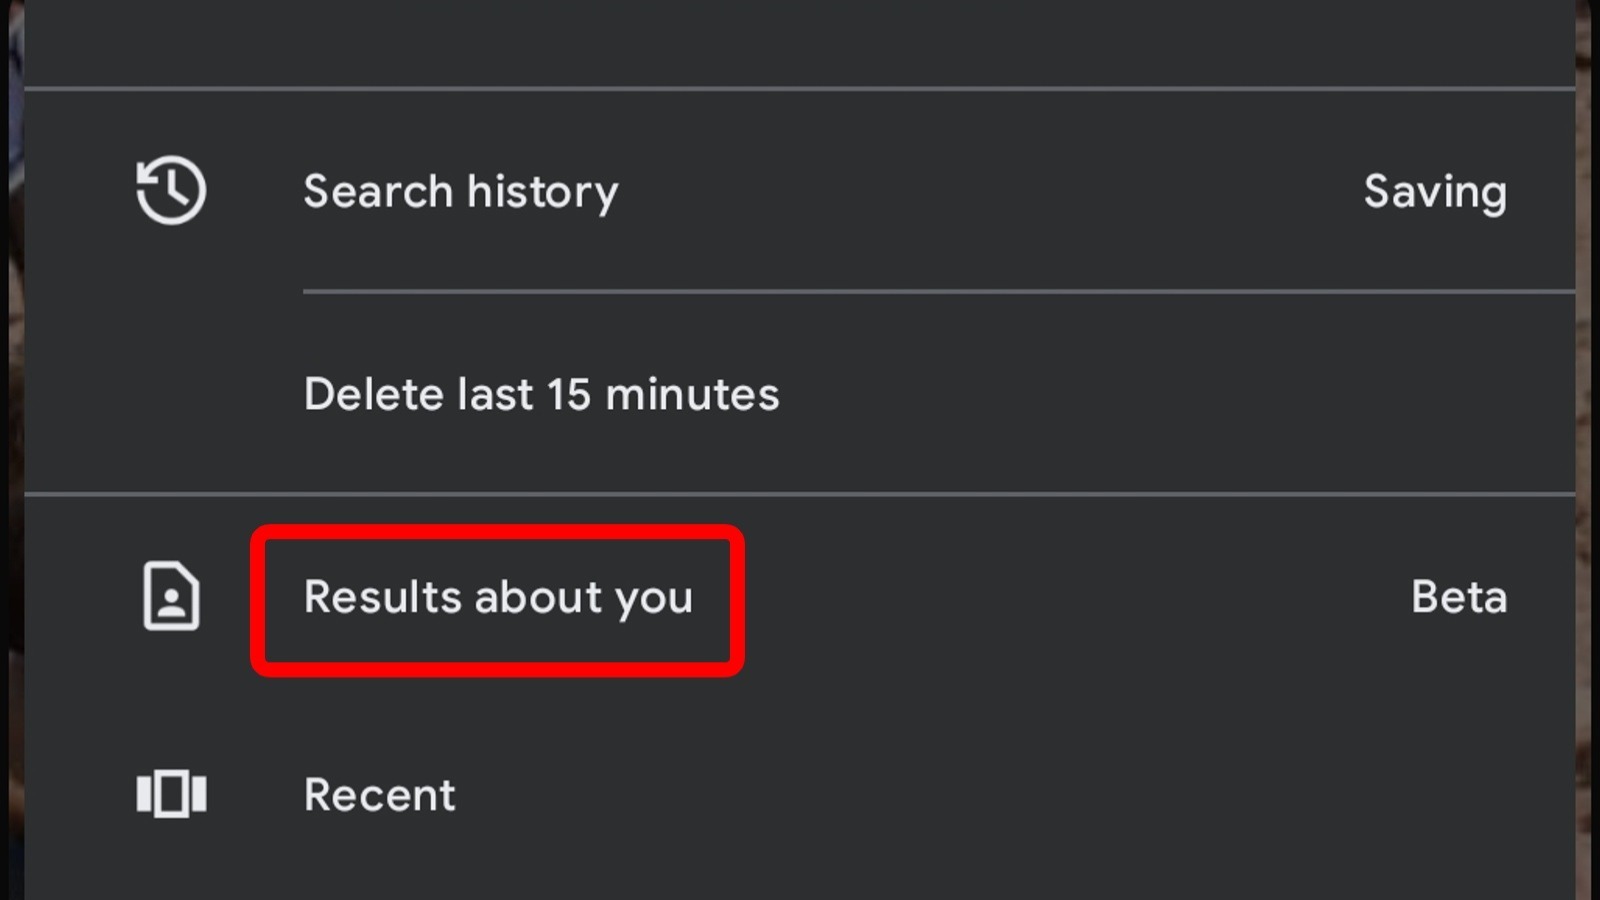The image size is (1600, 900).
Task: Tap the Beta label
Action: 1458,598
